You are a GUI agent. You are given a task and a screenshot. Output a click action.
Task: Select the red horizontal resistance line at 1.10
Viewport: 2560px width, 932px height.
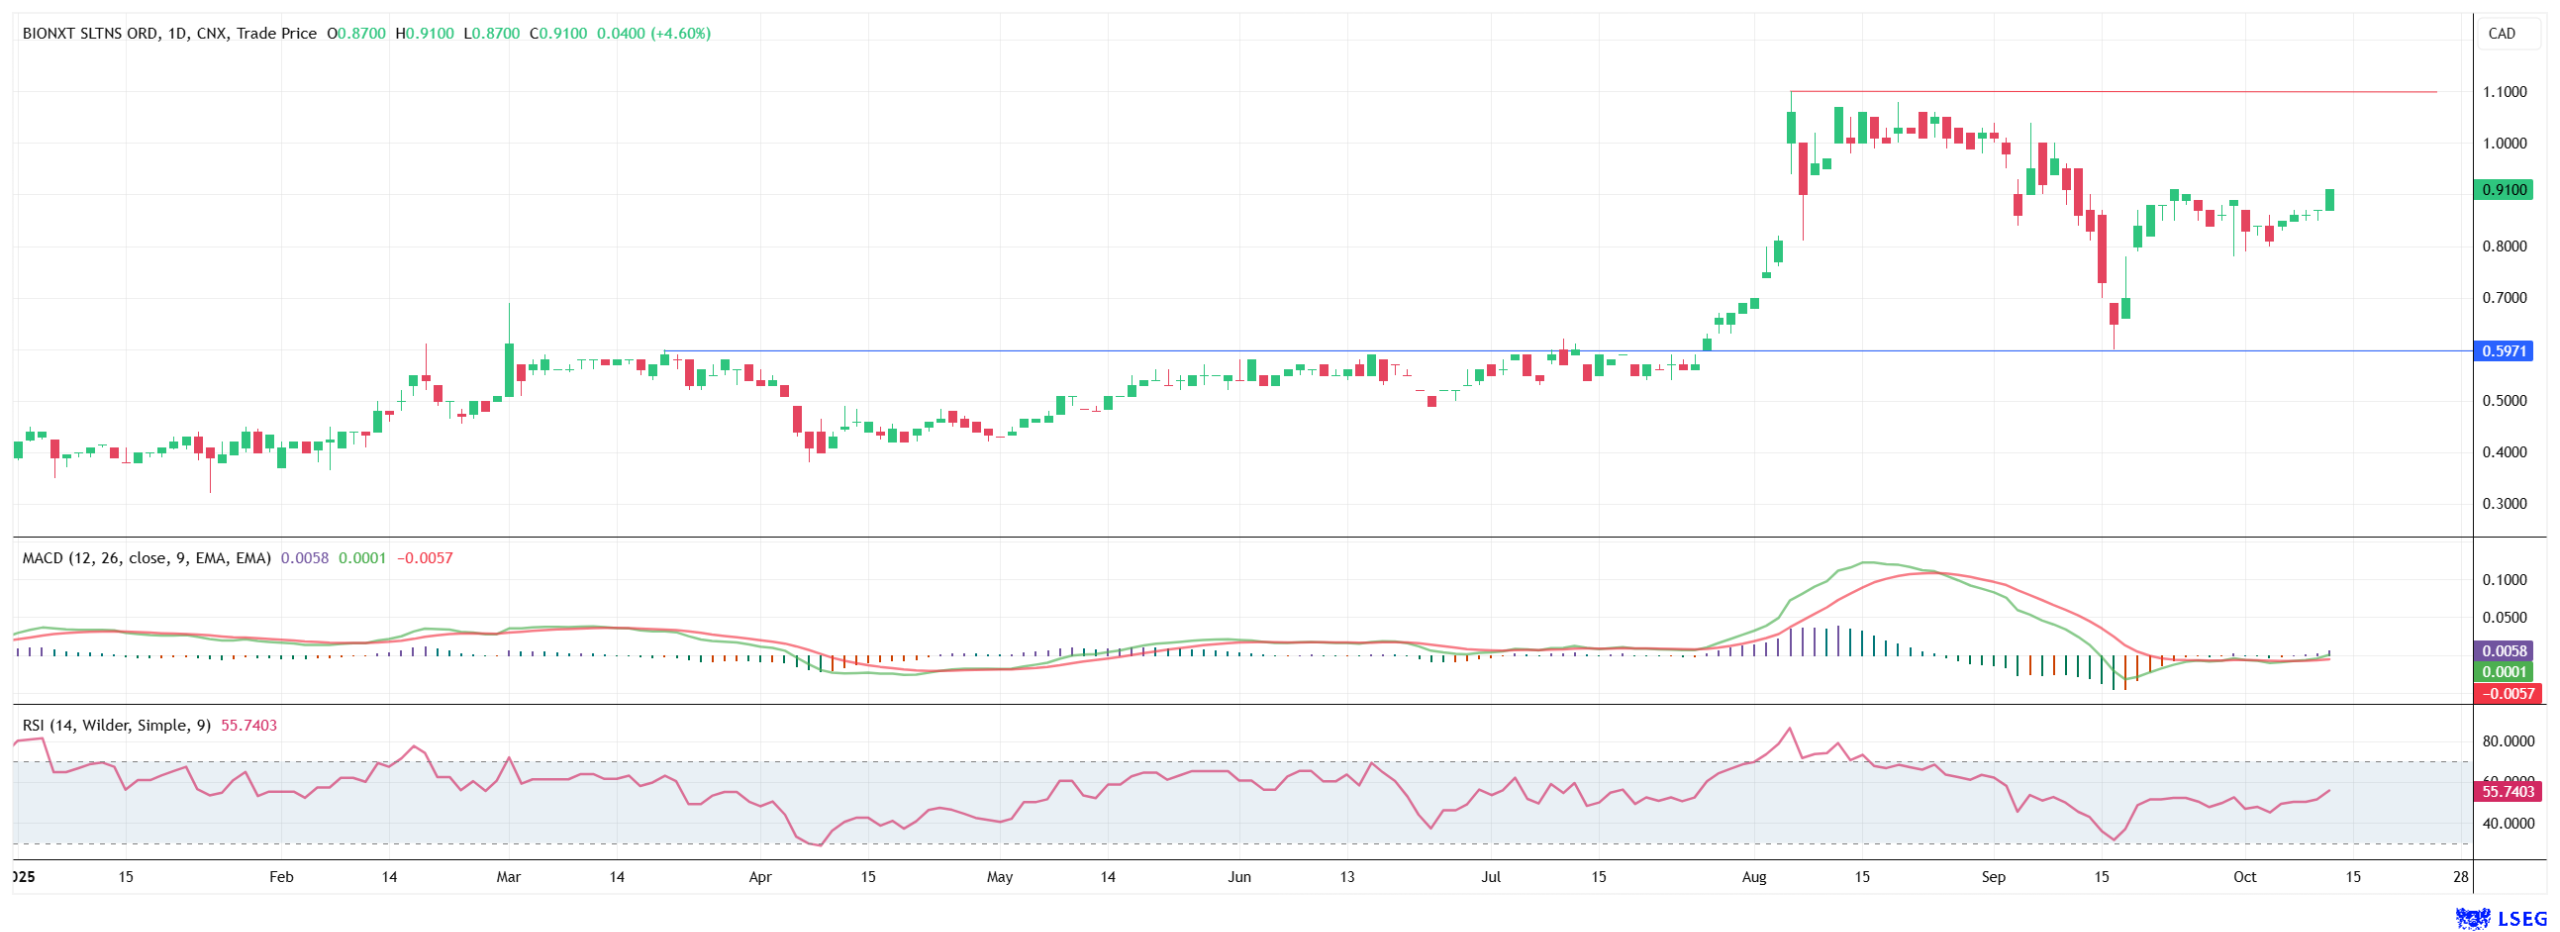point(2100,92)
